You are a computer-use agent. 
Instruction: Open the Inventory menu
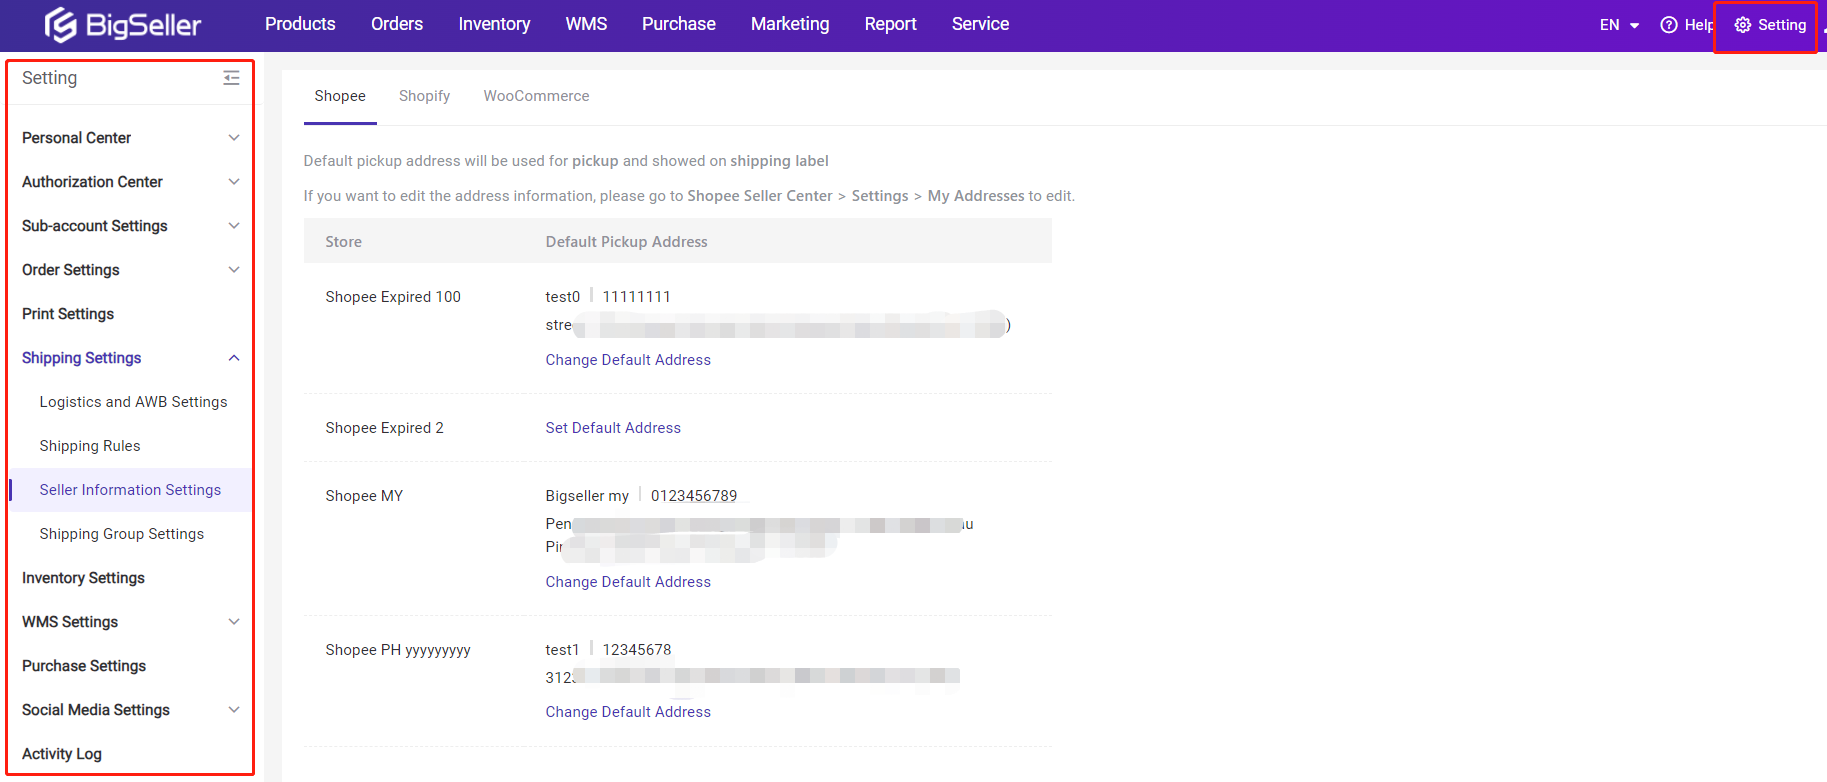(x=494, y=24)
